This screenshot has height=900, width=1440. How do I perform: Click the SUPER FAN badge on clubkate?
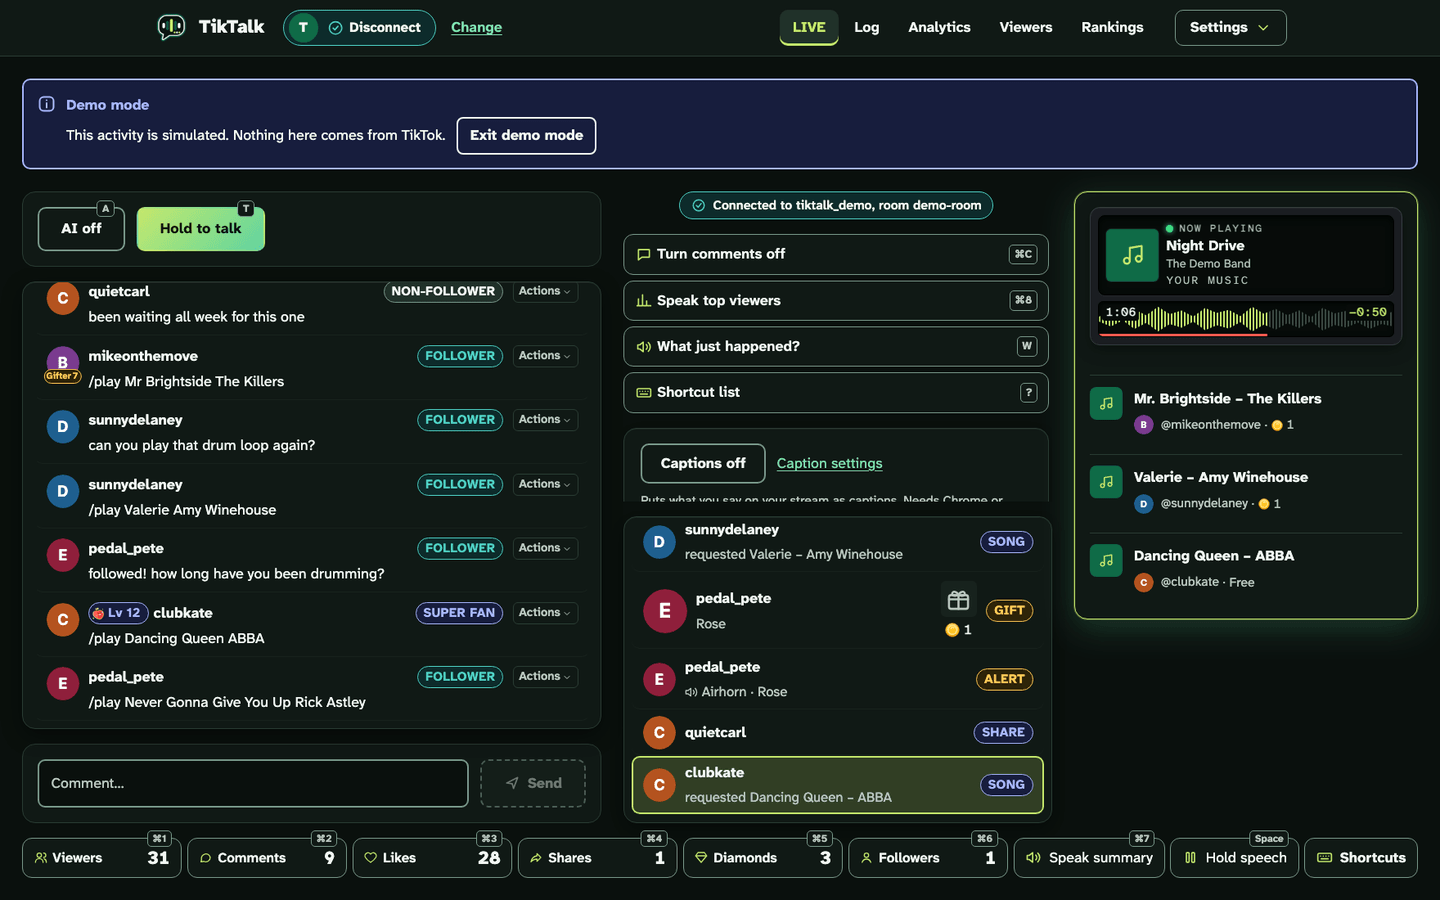[x=459, y=613]
